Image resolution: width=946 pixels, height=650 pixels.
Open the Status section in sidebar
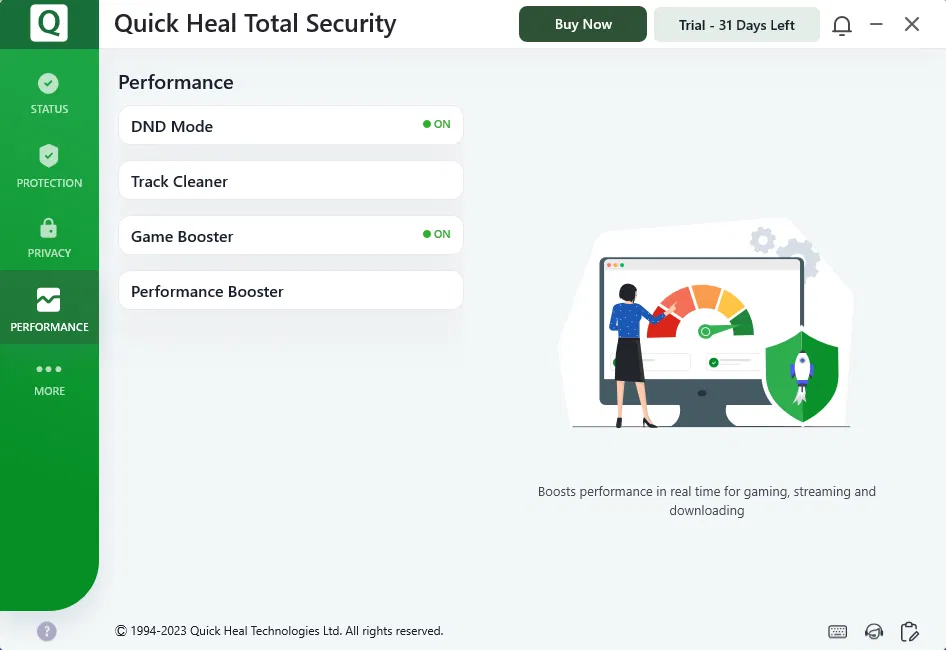point(49,94)
